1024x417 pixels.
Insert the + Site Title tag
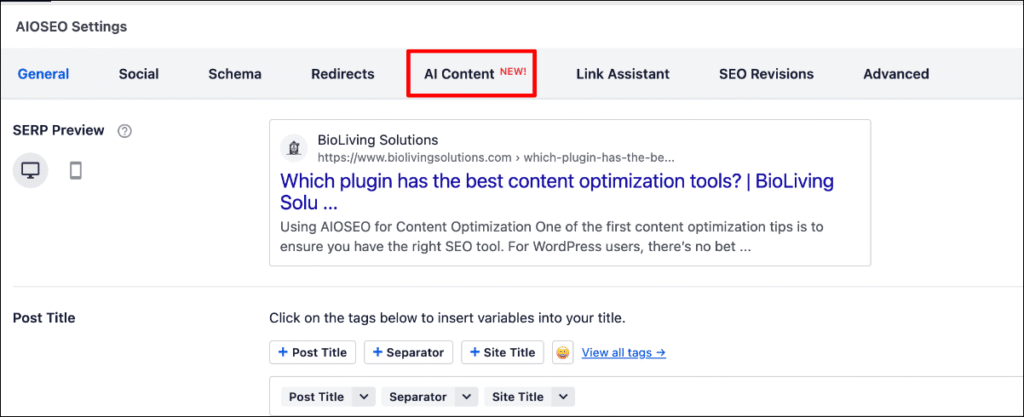502,352
